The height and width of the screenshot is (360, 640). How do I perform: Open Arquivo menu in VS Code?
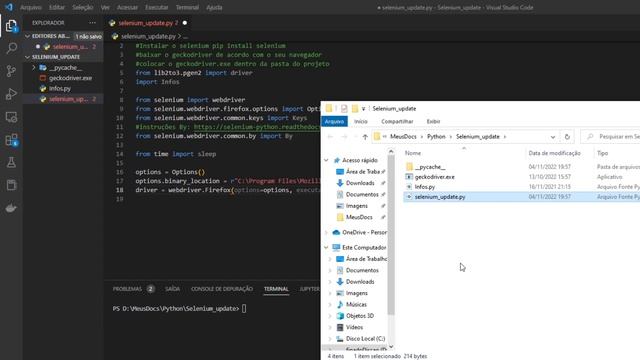coord(31,7)
